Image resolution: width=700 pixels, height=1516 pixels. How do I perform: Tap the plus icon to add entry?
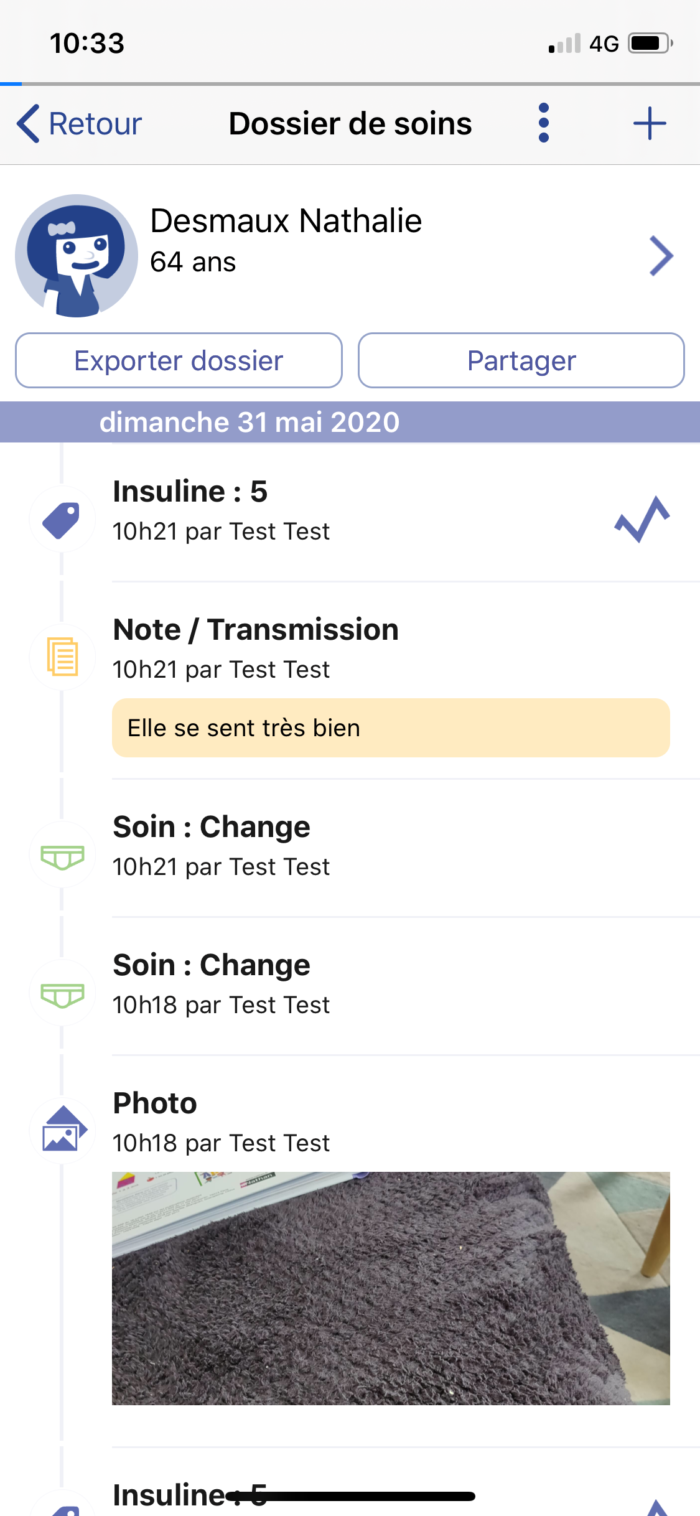(x=650, y=124)
